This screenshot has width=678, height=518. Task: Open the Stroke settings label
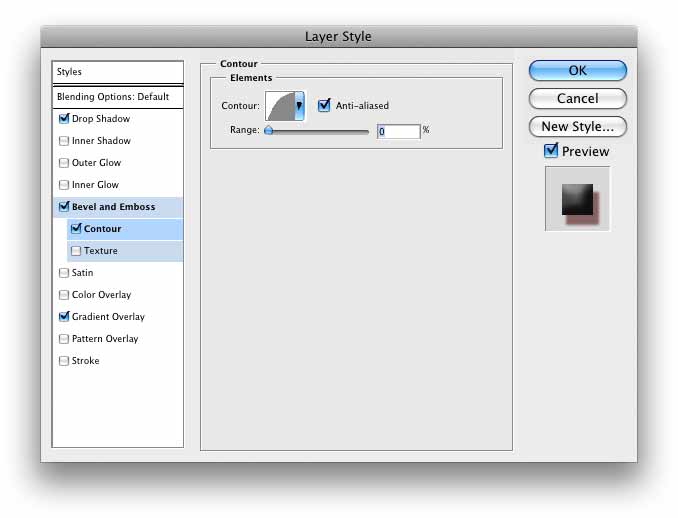click(85, 361)
